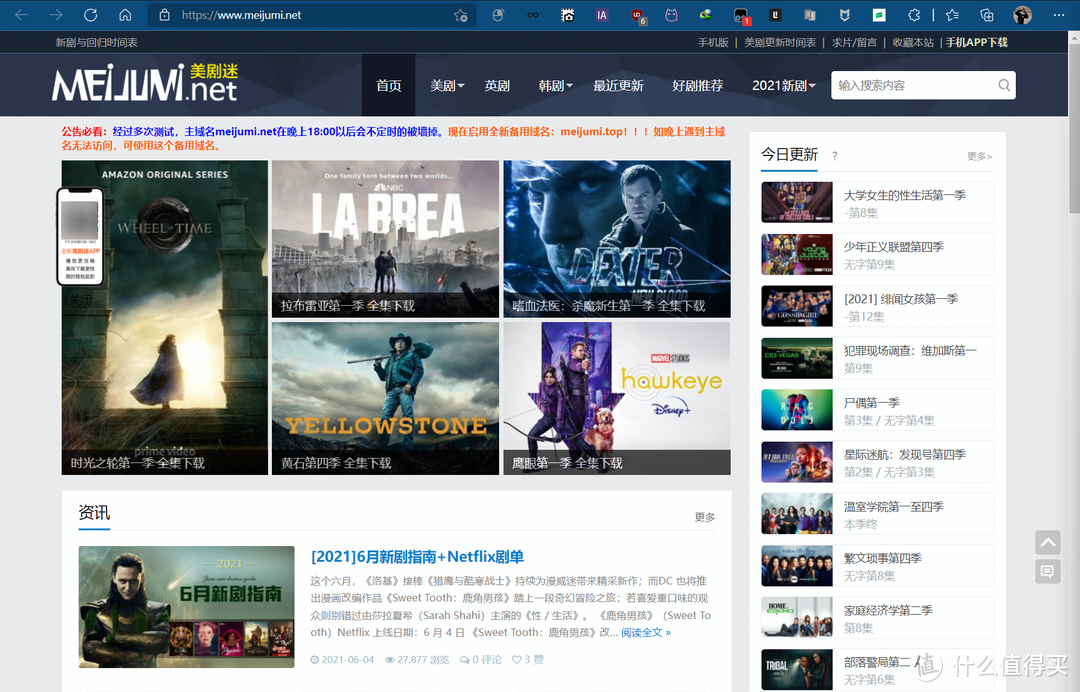Click the search magnifier icon

pyautogui.click(x=1004, y=85)
